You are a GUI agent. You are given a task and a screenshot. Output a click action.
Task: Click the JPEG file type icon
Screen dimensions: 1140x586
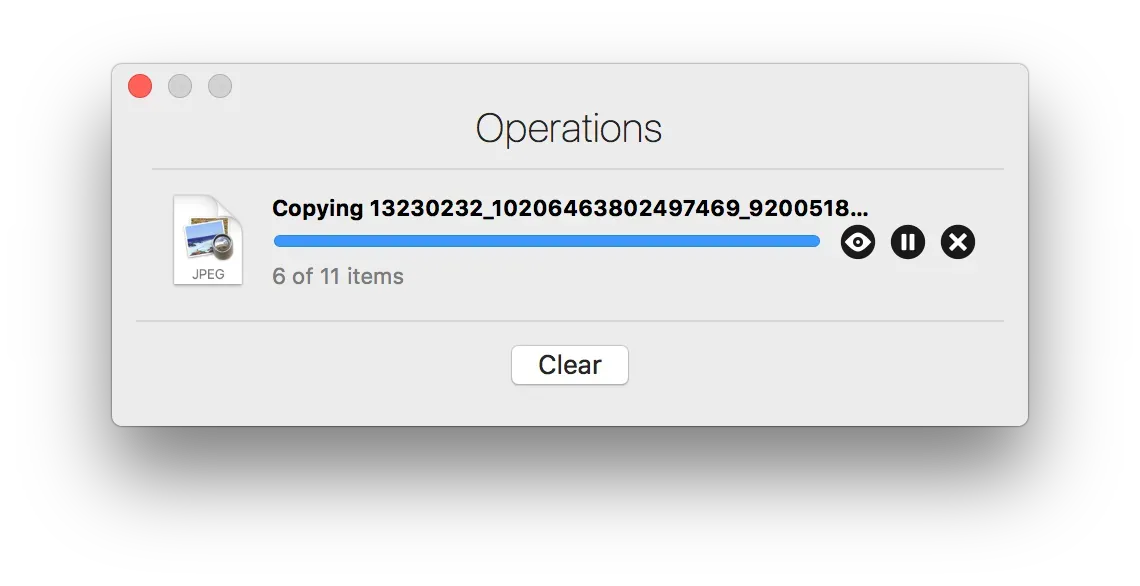(207, 240)
